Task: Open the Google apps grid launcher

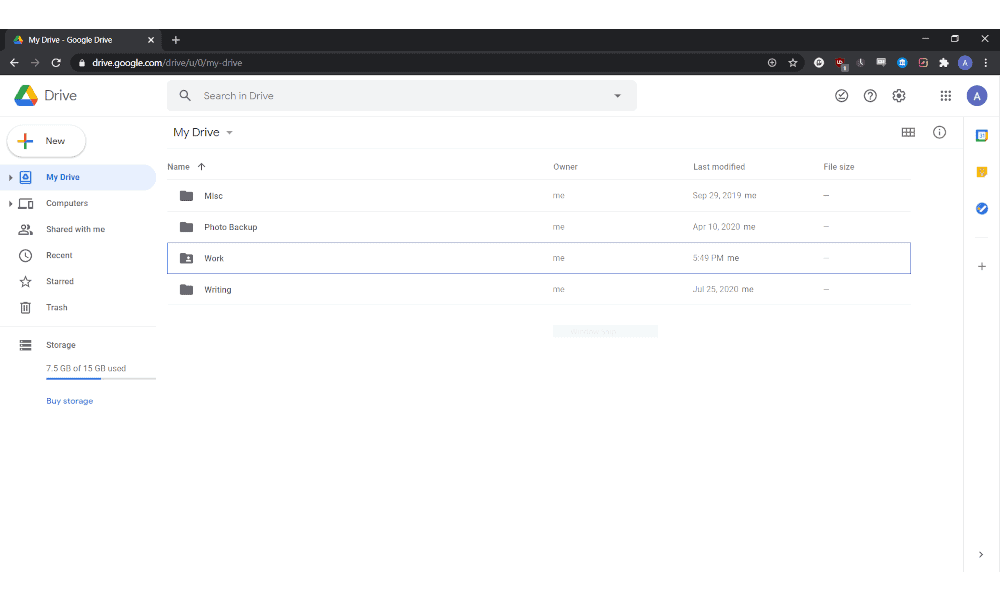Action: [x=945, y=95]
